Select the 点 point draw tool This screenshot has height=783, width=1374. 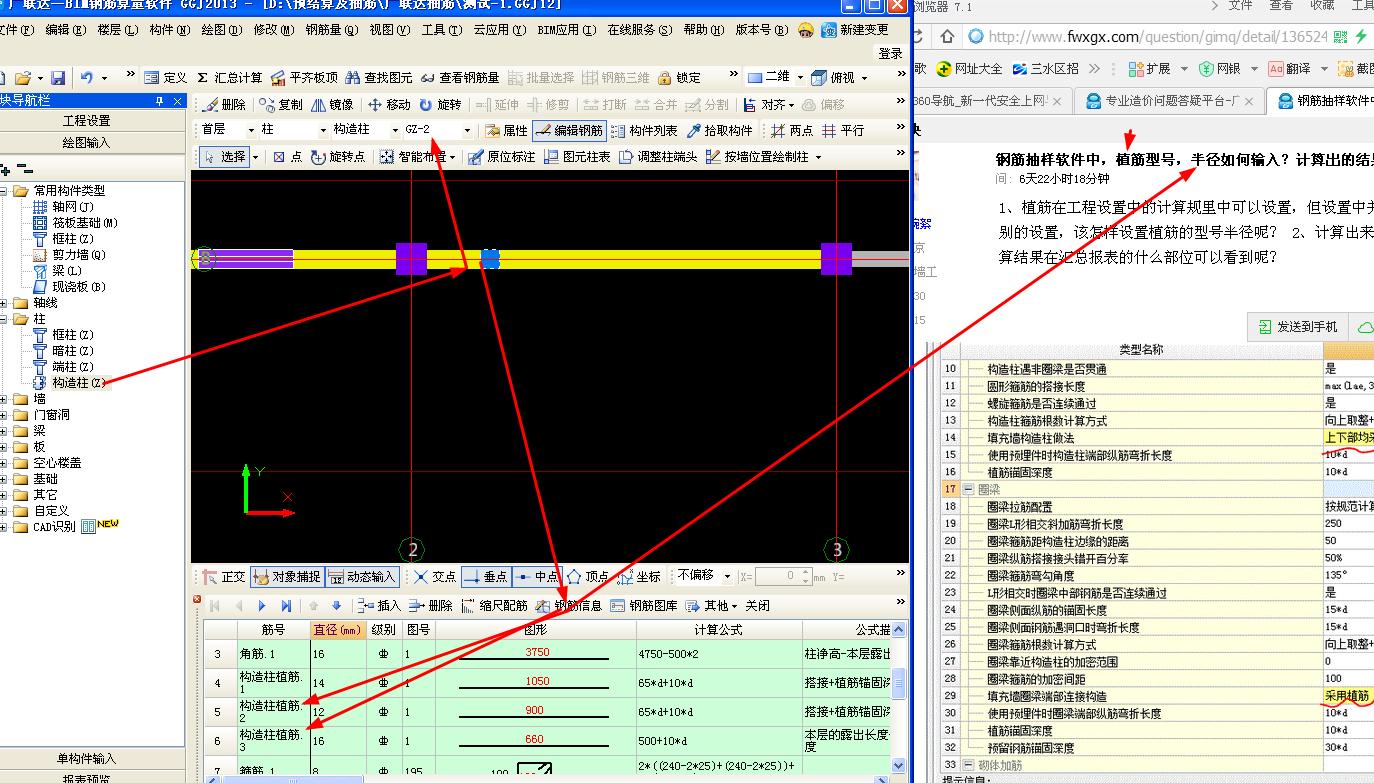tap(287, 157)
